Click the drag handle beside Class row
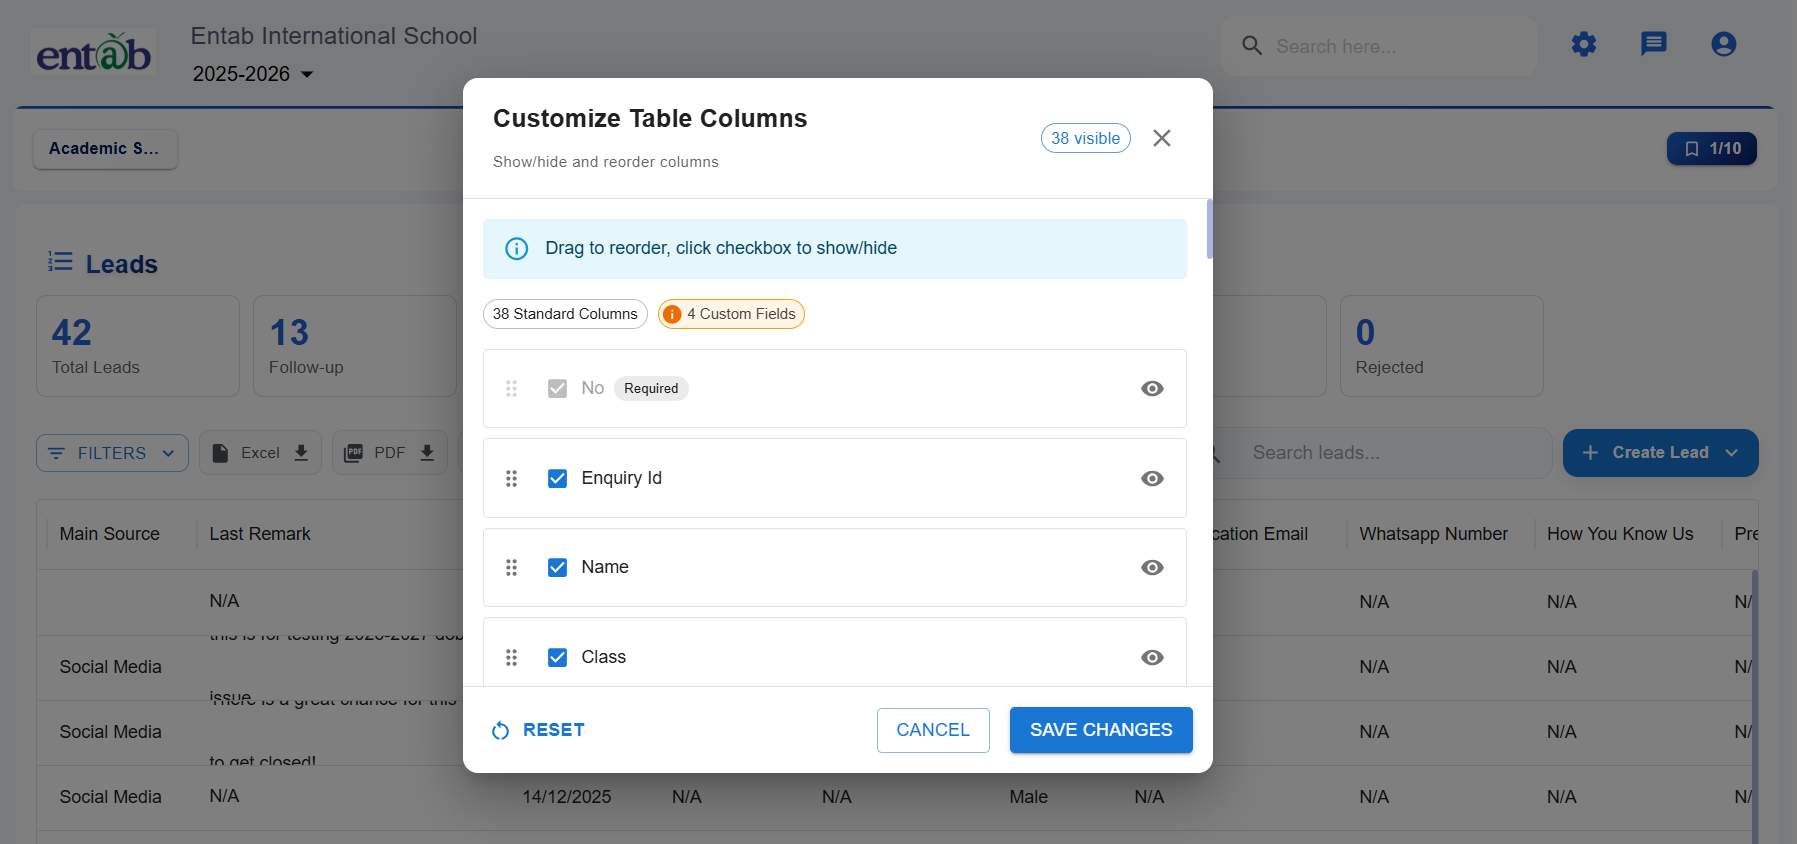Image resolution: width=1797 pixels, height=844 pixels. pos(511,657)
